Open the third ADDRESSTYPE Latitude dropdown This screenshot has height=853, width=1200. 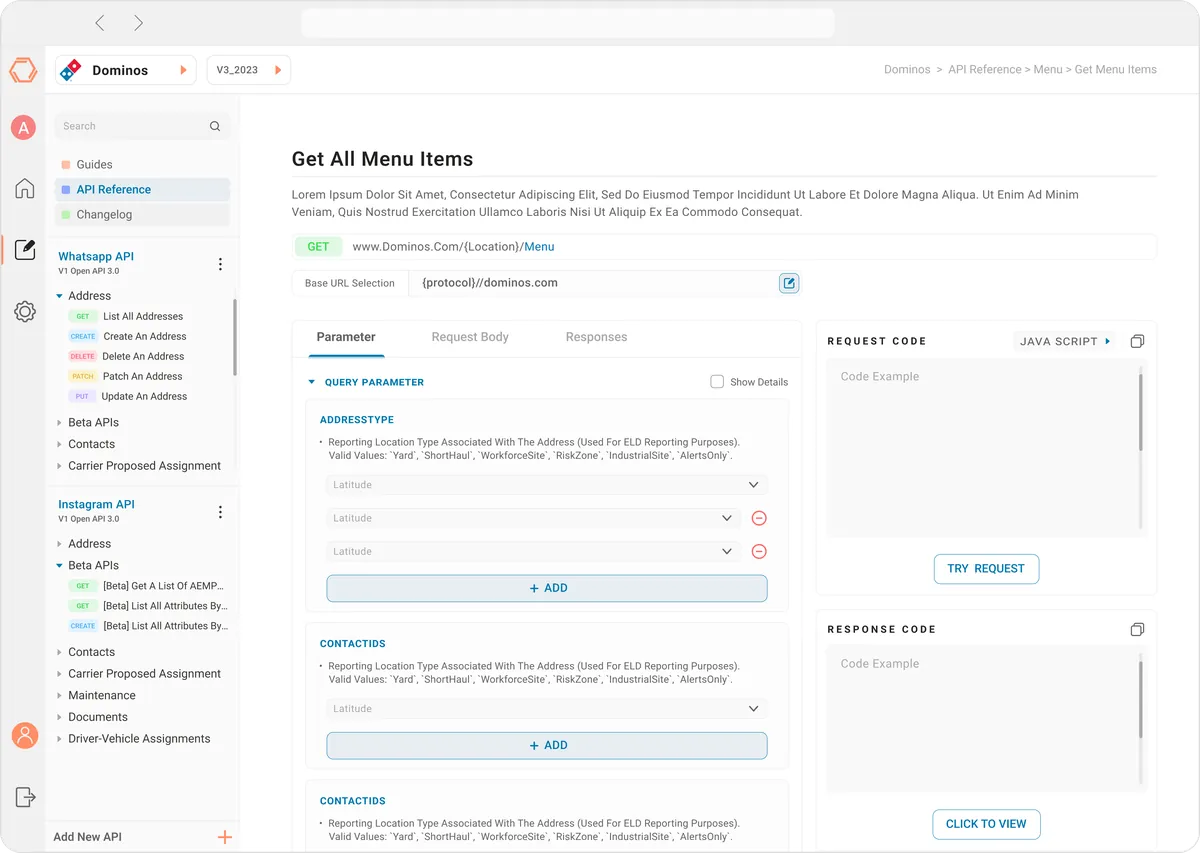point(534,551)
